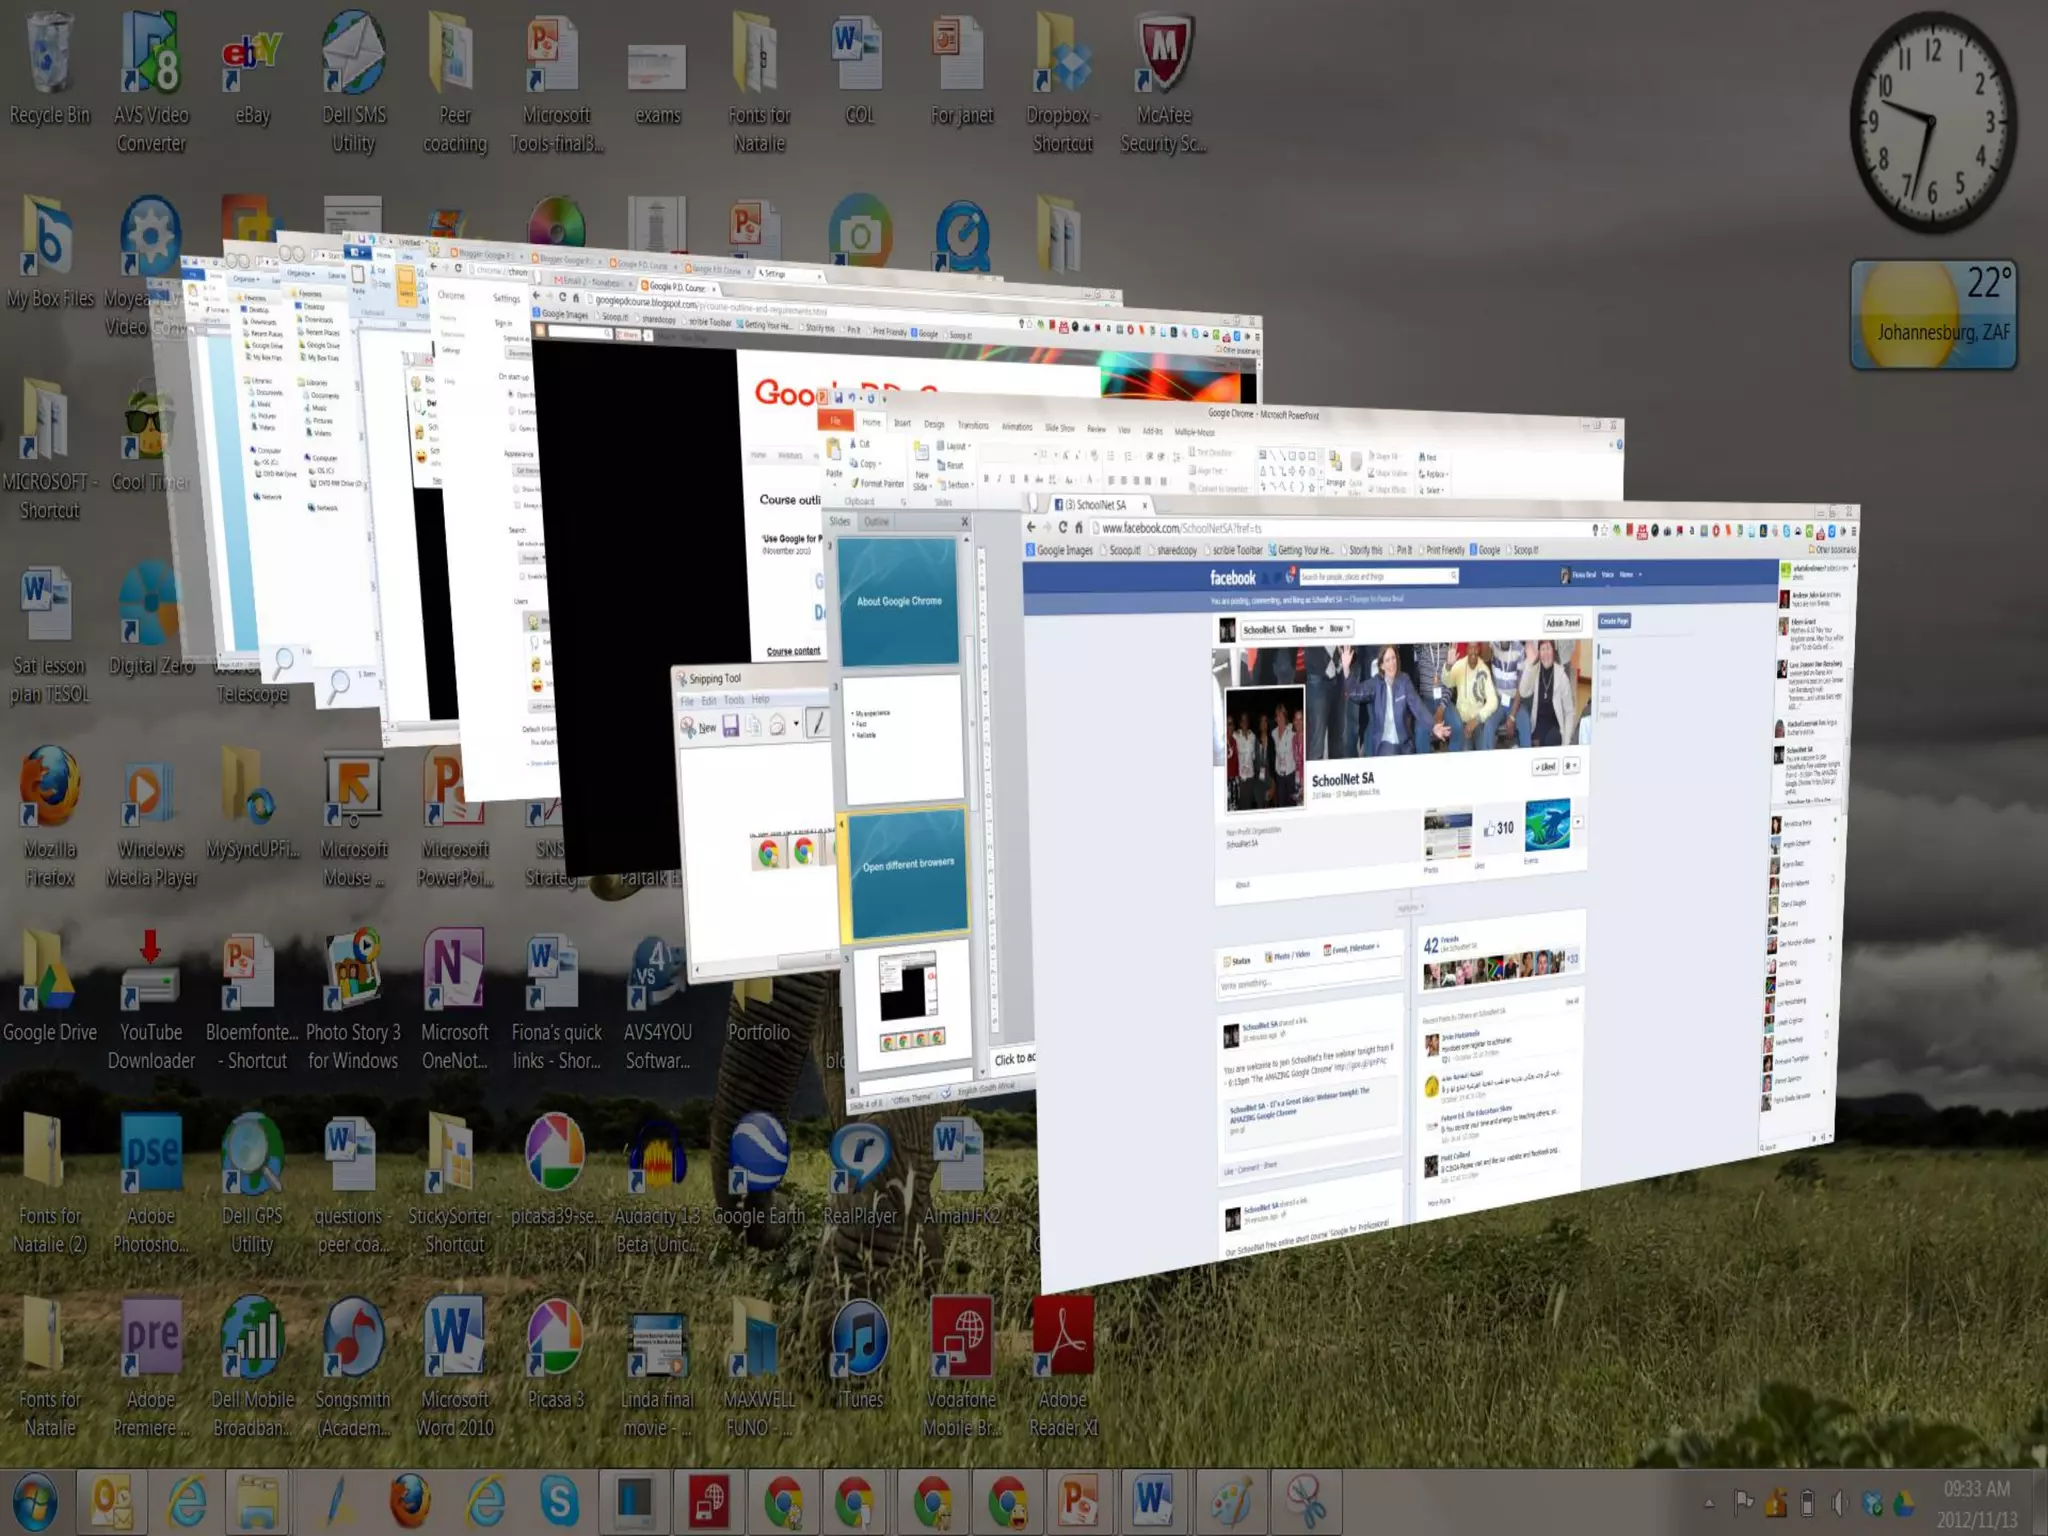Expand the Snipping Tool New dropdown arrow
The image size is (2048, 1536).
(x=796, y=724)
